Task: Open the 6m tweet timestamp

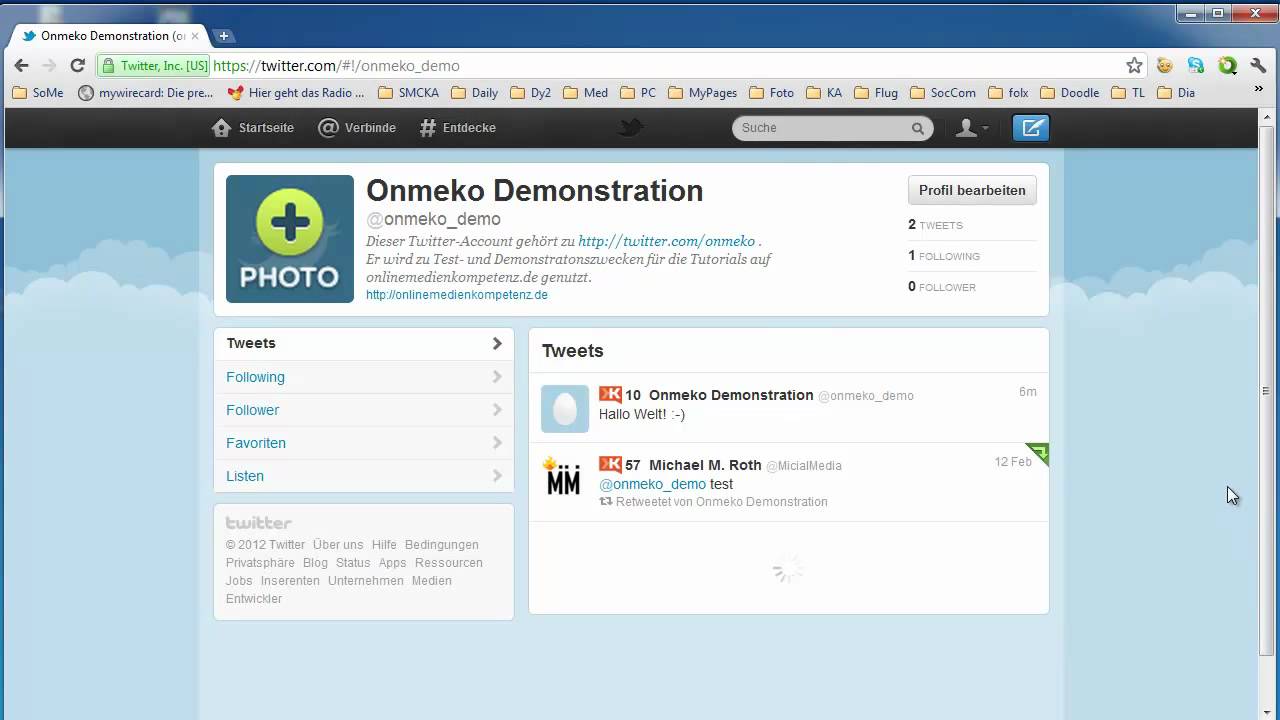Action: 1028,392
